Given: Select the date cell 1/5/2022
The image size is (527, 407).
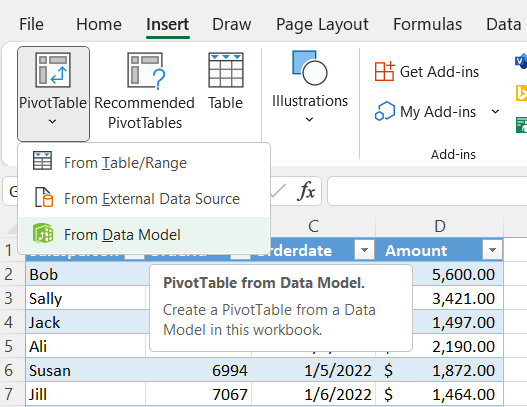Looking at the screenshot, I should click(314, 370).
